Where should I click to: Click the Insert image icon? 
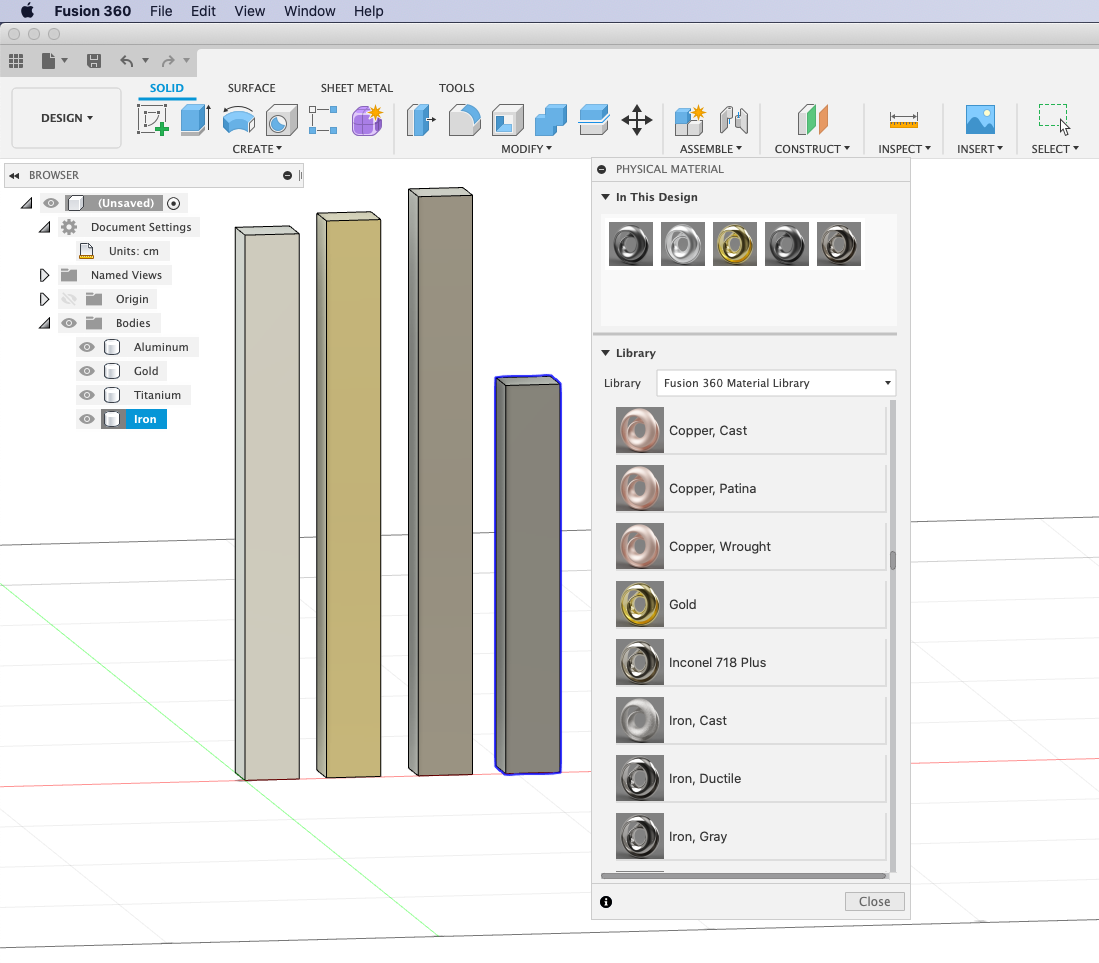979,120
